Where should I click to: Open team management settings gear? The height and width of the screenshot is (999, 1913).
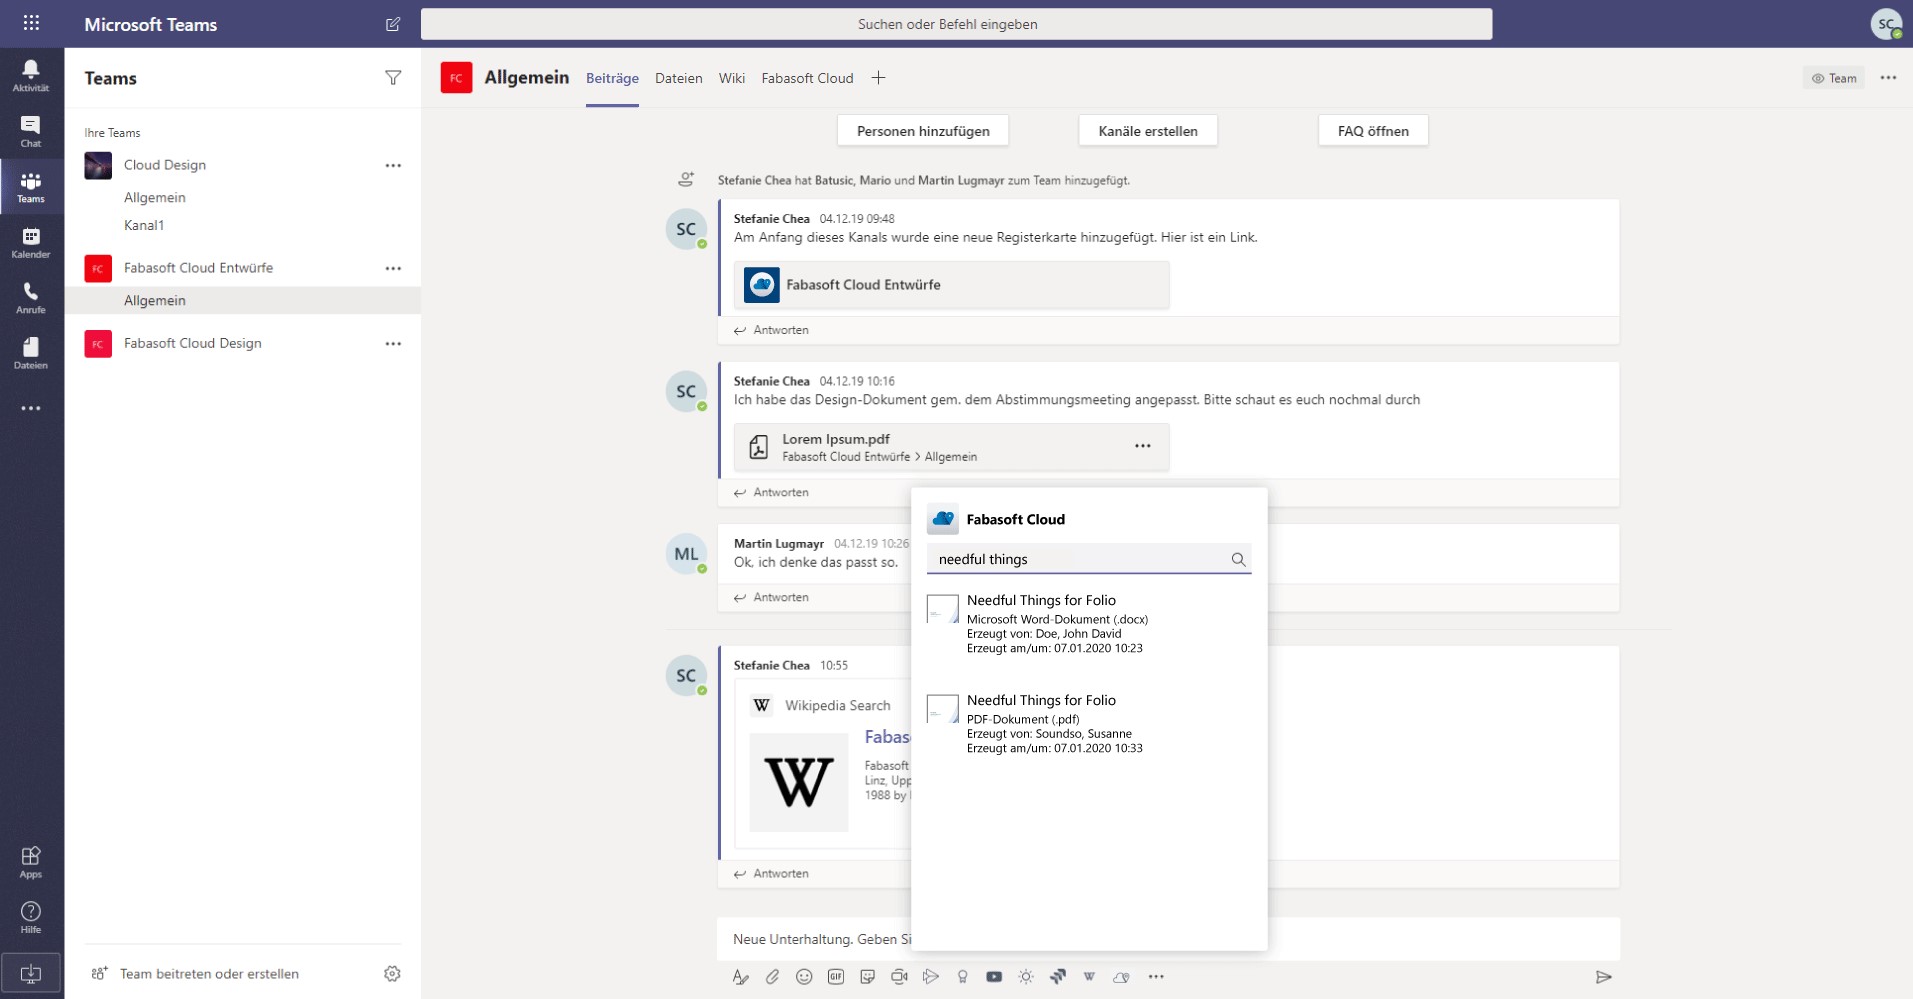pyautogui.click(x=392, y=973)
